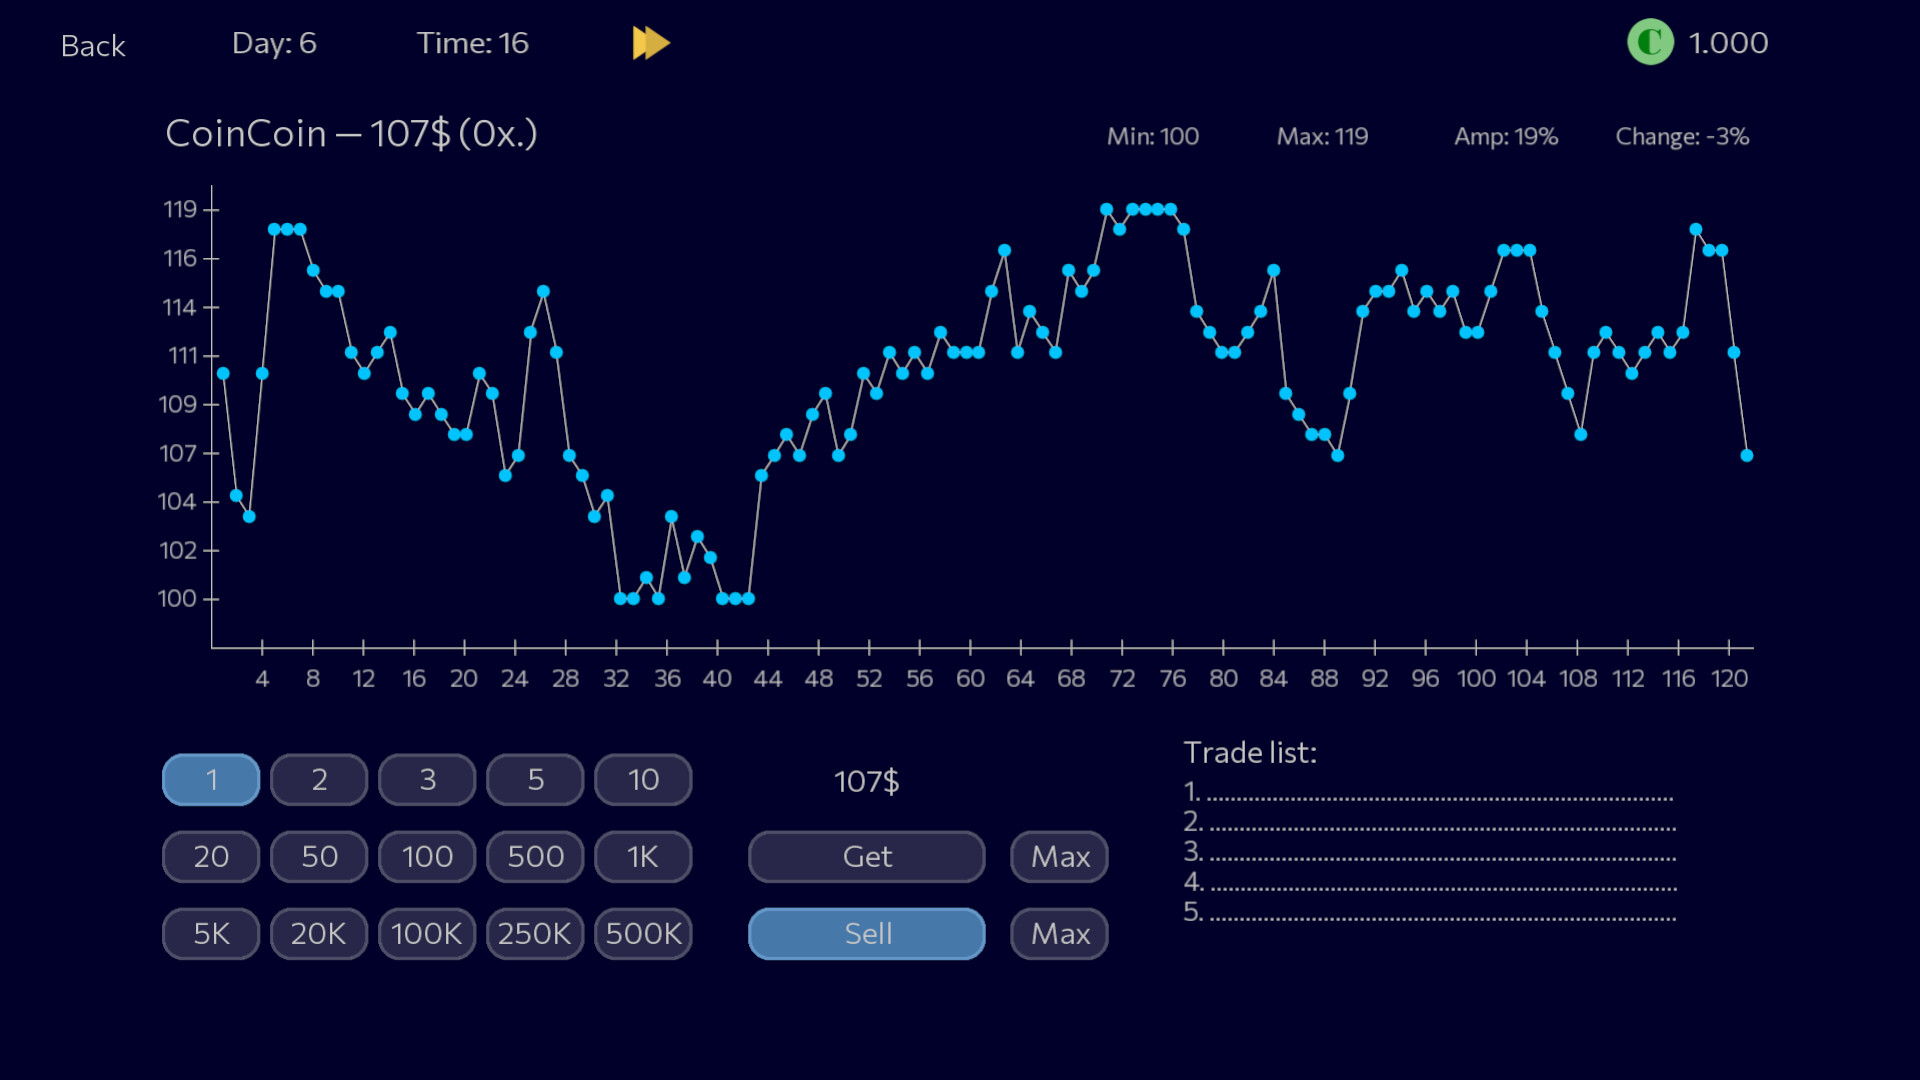Select the 5K quantity preset
This screenshot has height=1080, width=1920.
click(x=210, y=933)
